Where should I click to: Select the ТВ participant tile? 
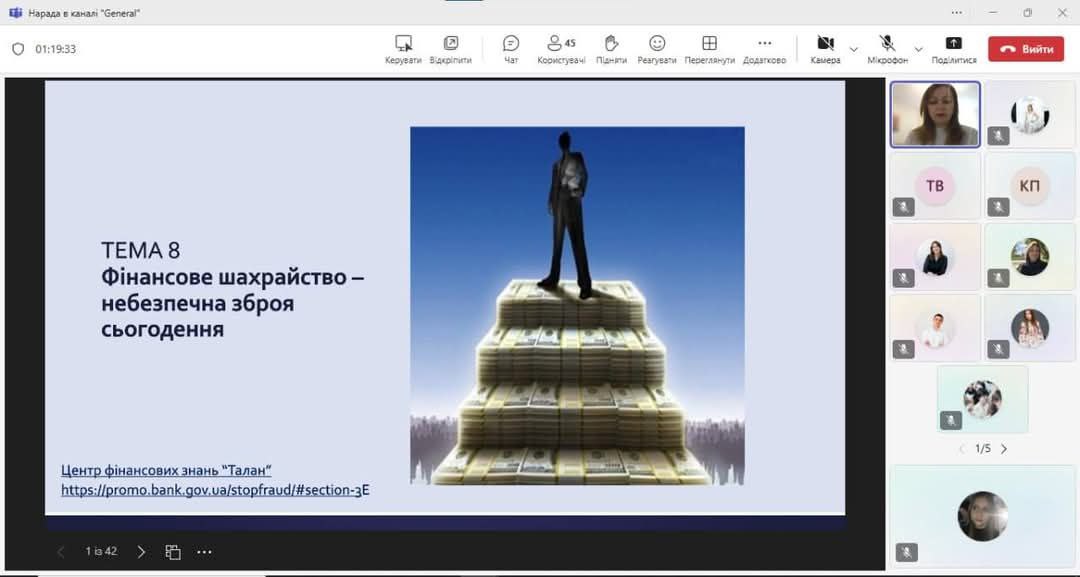coord(935,186)
